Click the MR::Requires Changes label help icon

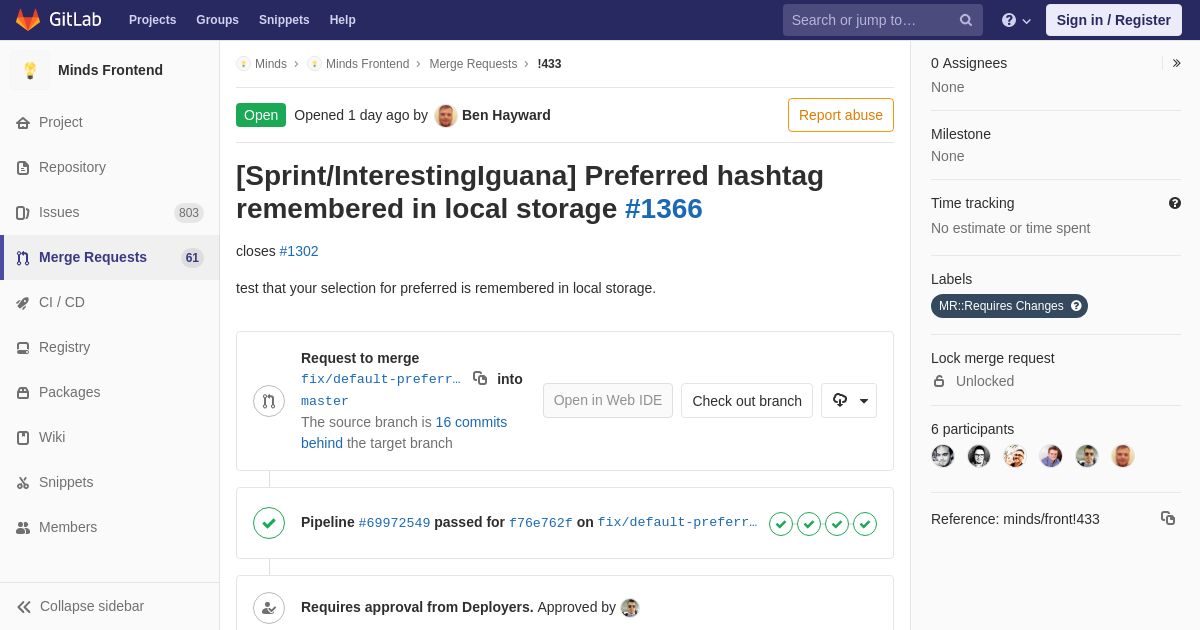pyautogui.click(x=1076, y=306)
